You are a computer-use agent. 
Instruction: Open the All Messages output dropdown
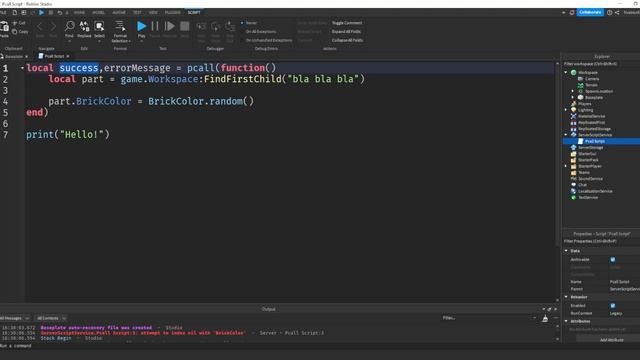pos(14,318)
